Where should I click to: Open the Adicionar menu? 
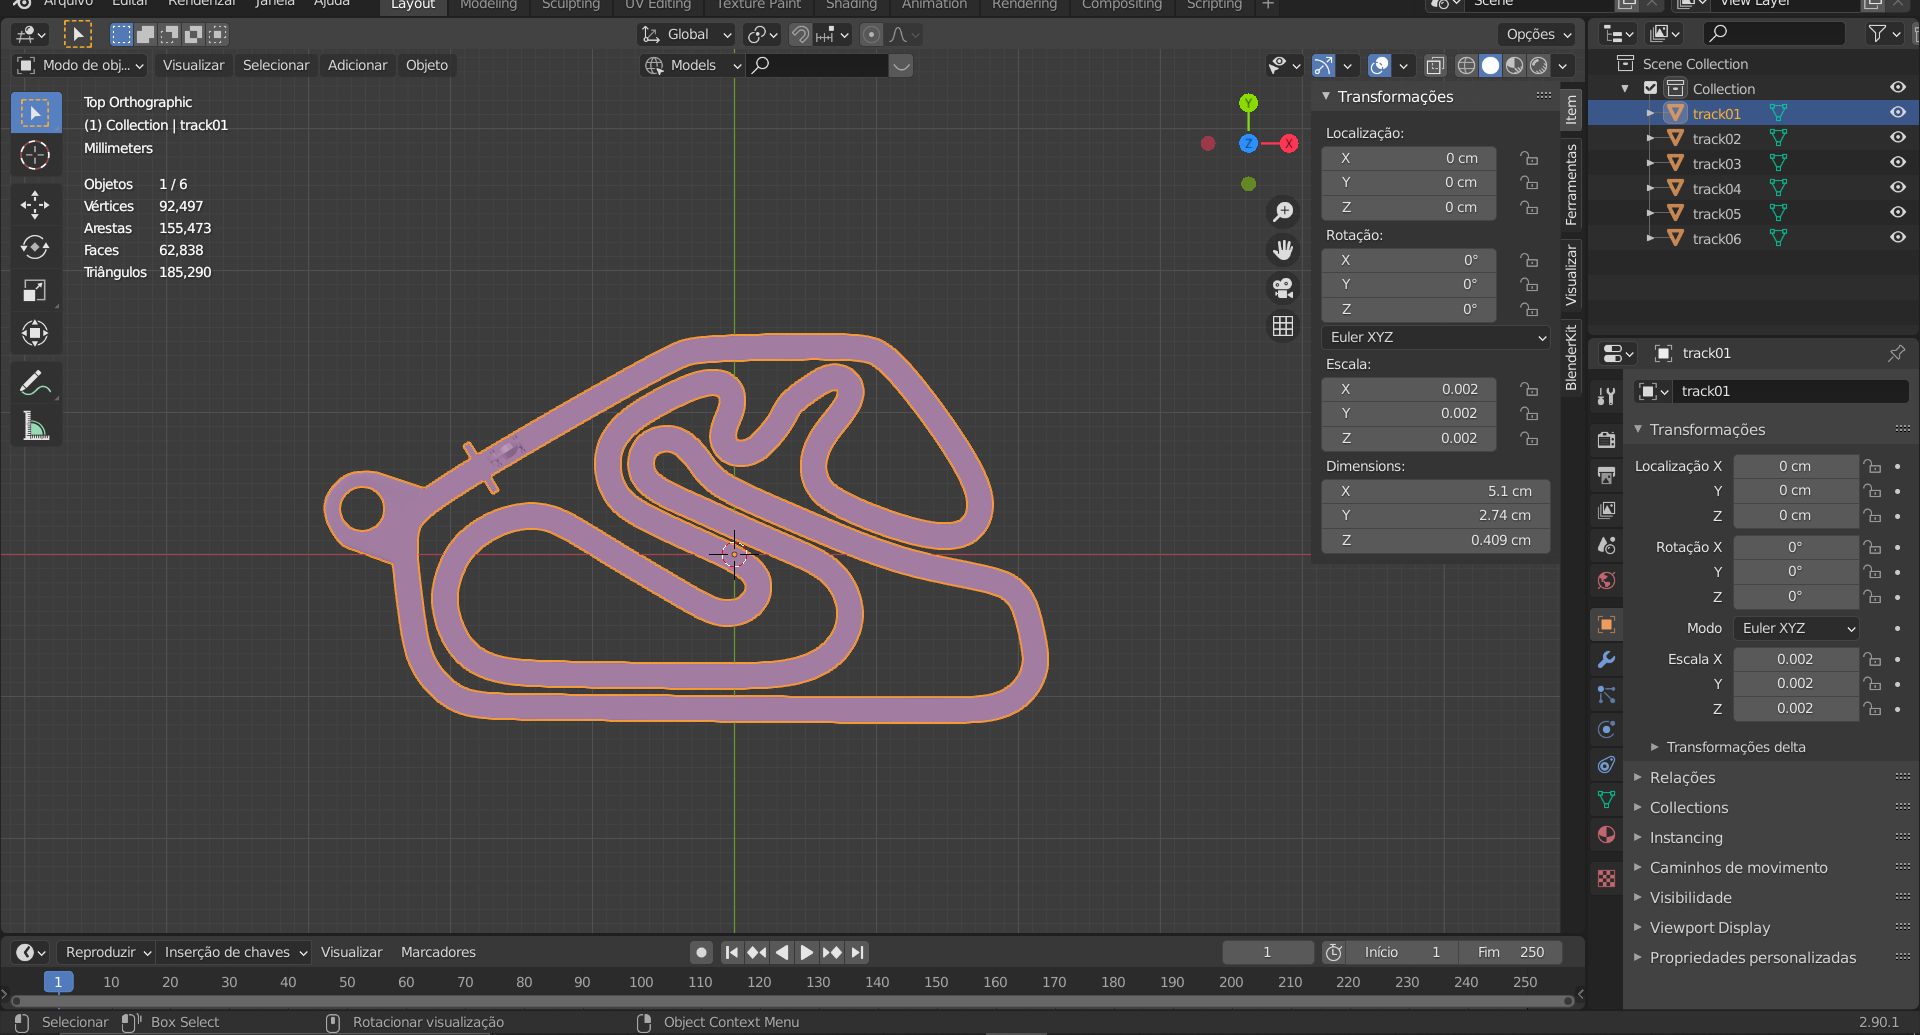357,65
